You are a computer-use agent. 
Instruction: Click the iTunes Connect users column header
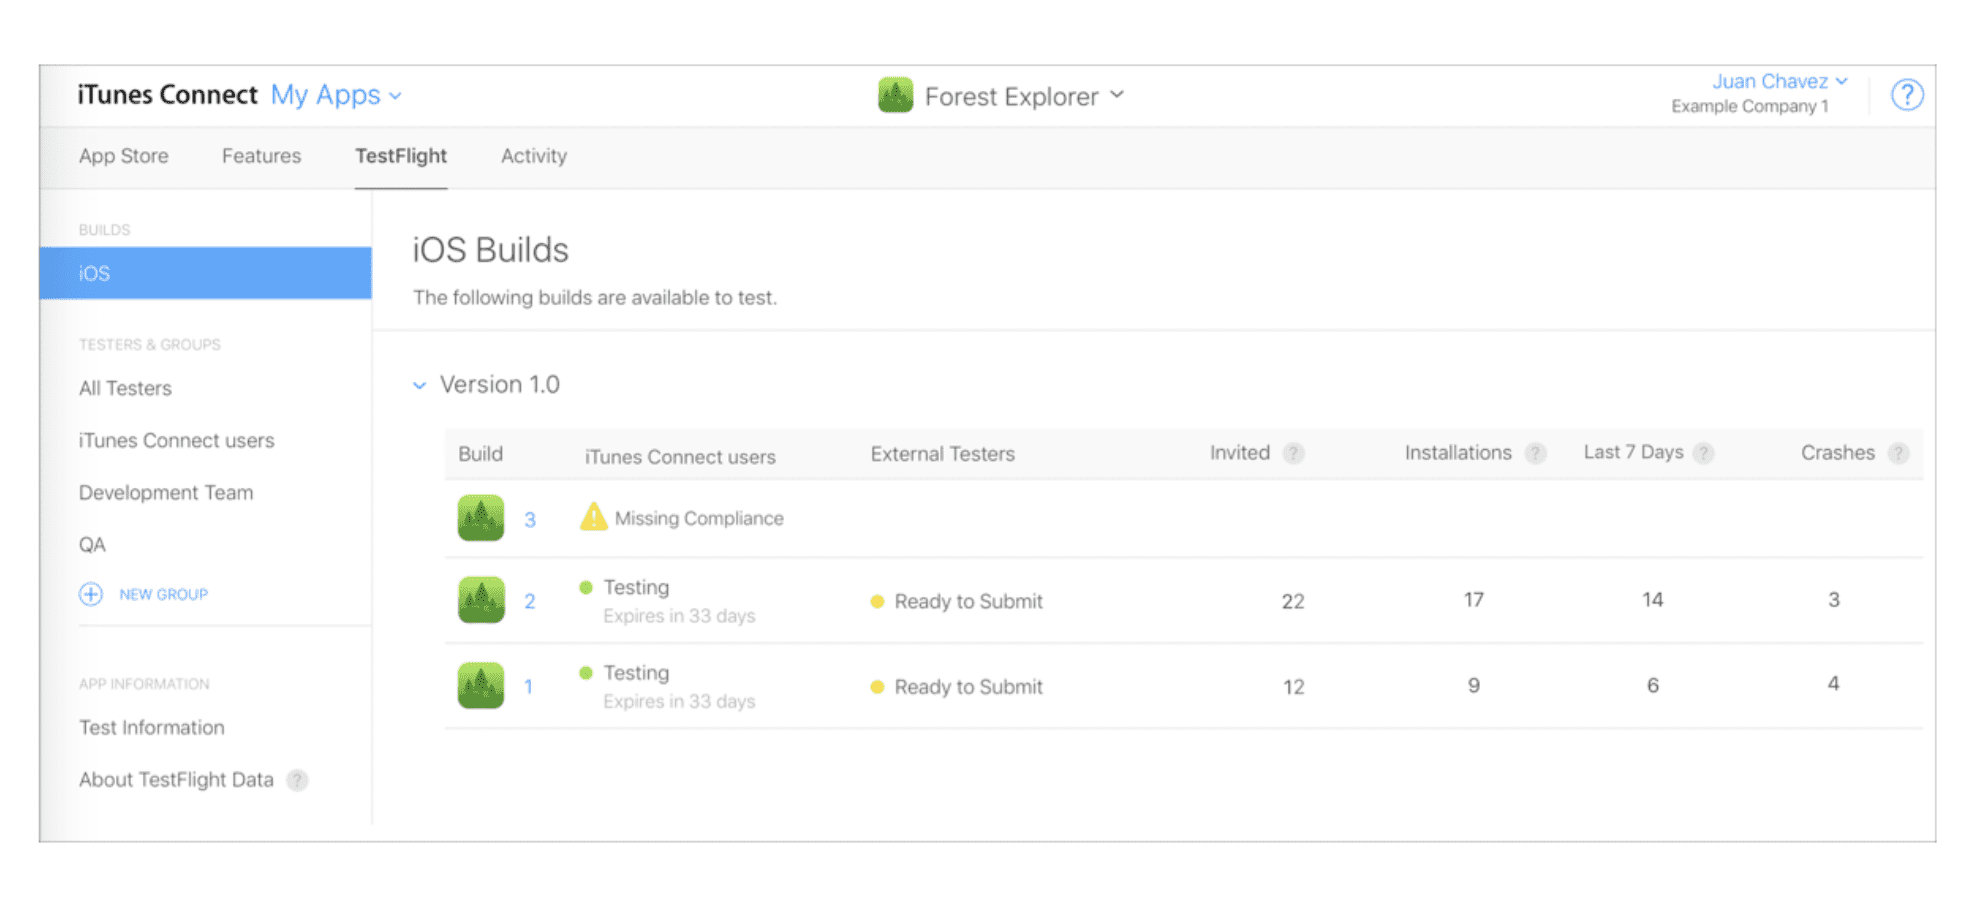(680, 457)
